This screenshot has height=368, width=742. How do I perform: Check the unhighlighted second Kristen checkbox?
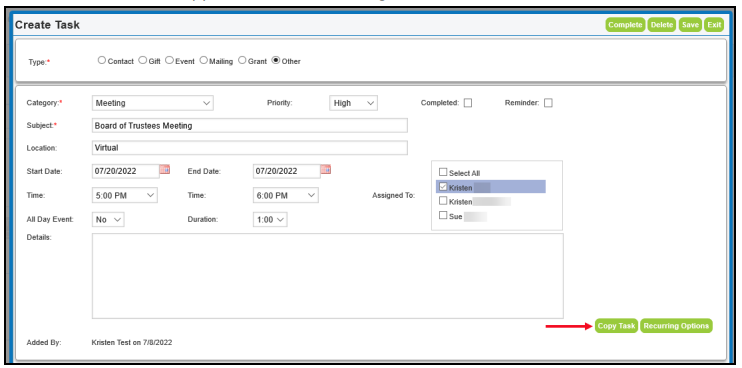tap(443, 201)
